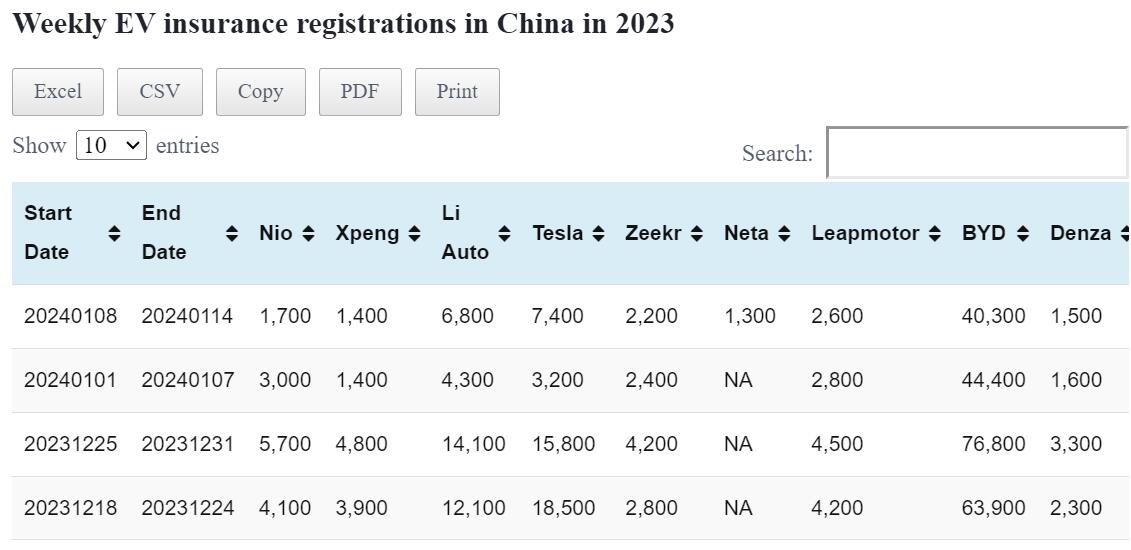
Task: Sort Li Auto column via arrows
Action: coord(504,233)
